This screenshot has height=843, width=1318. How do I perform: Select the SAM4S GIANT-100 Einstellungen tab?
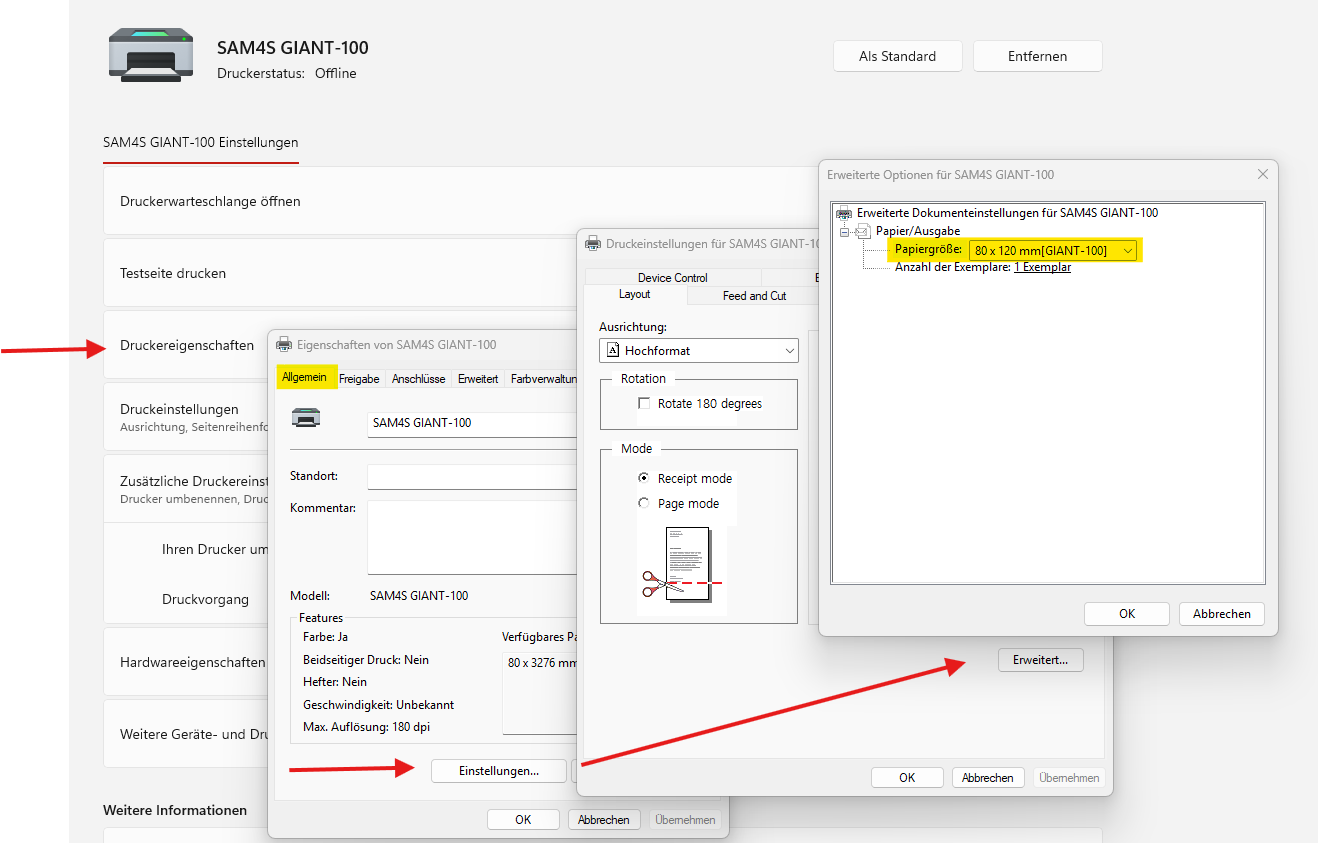[x=201, y=142]
